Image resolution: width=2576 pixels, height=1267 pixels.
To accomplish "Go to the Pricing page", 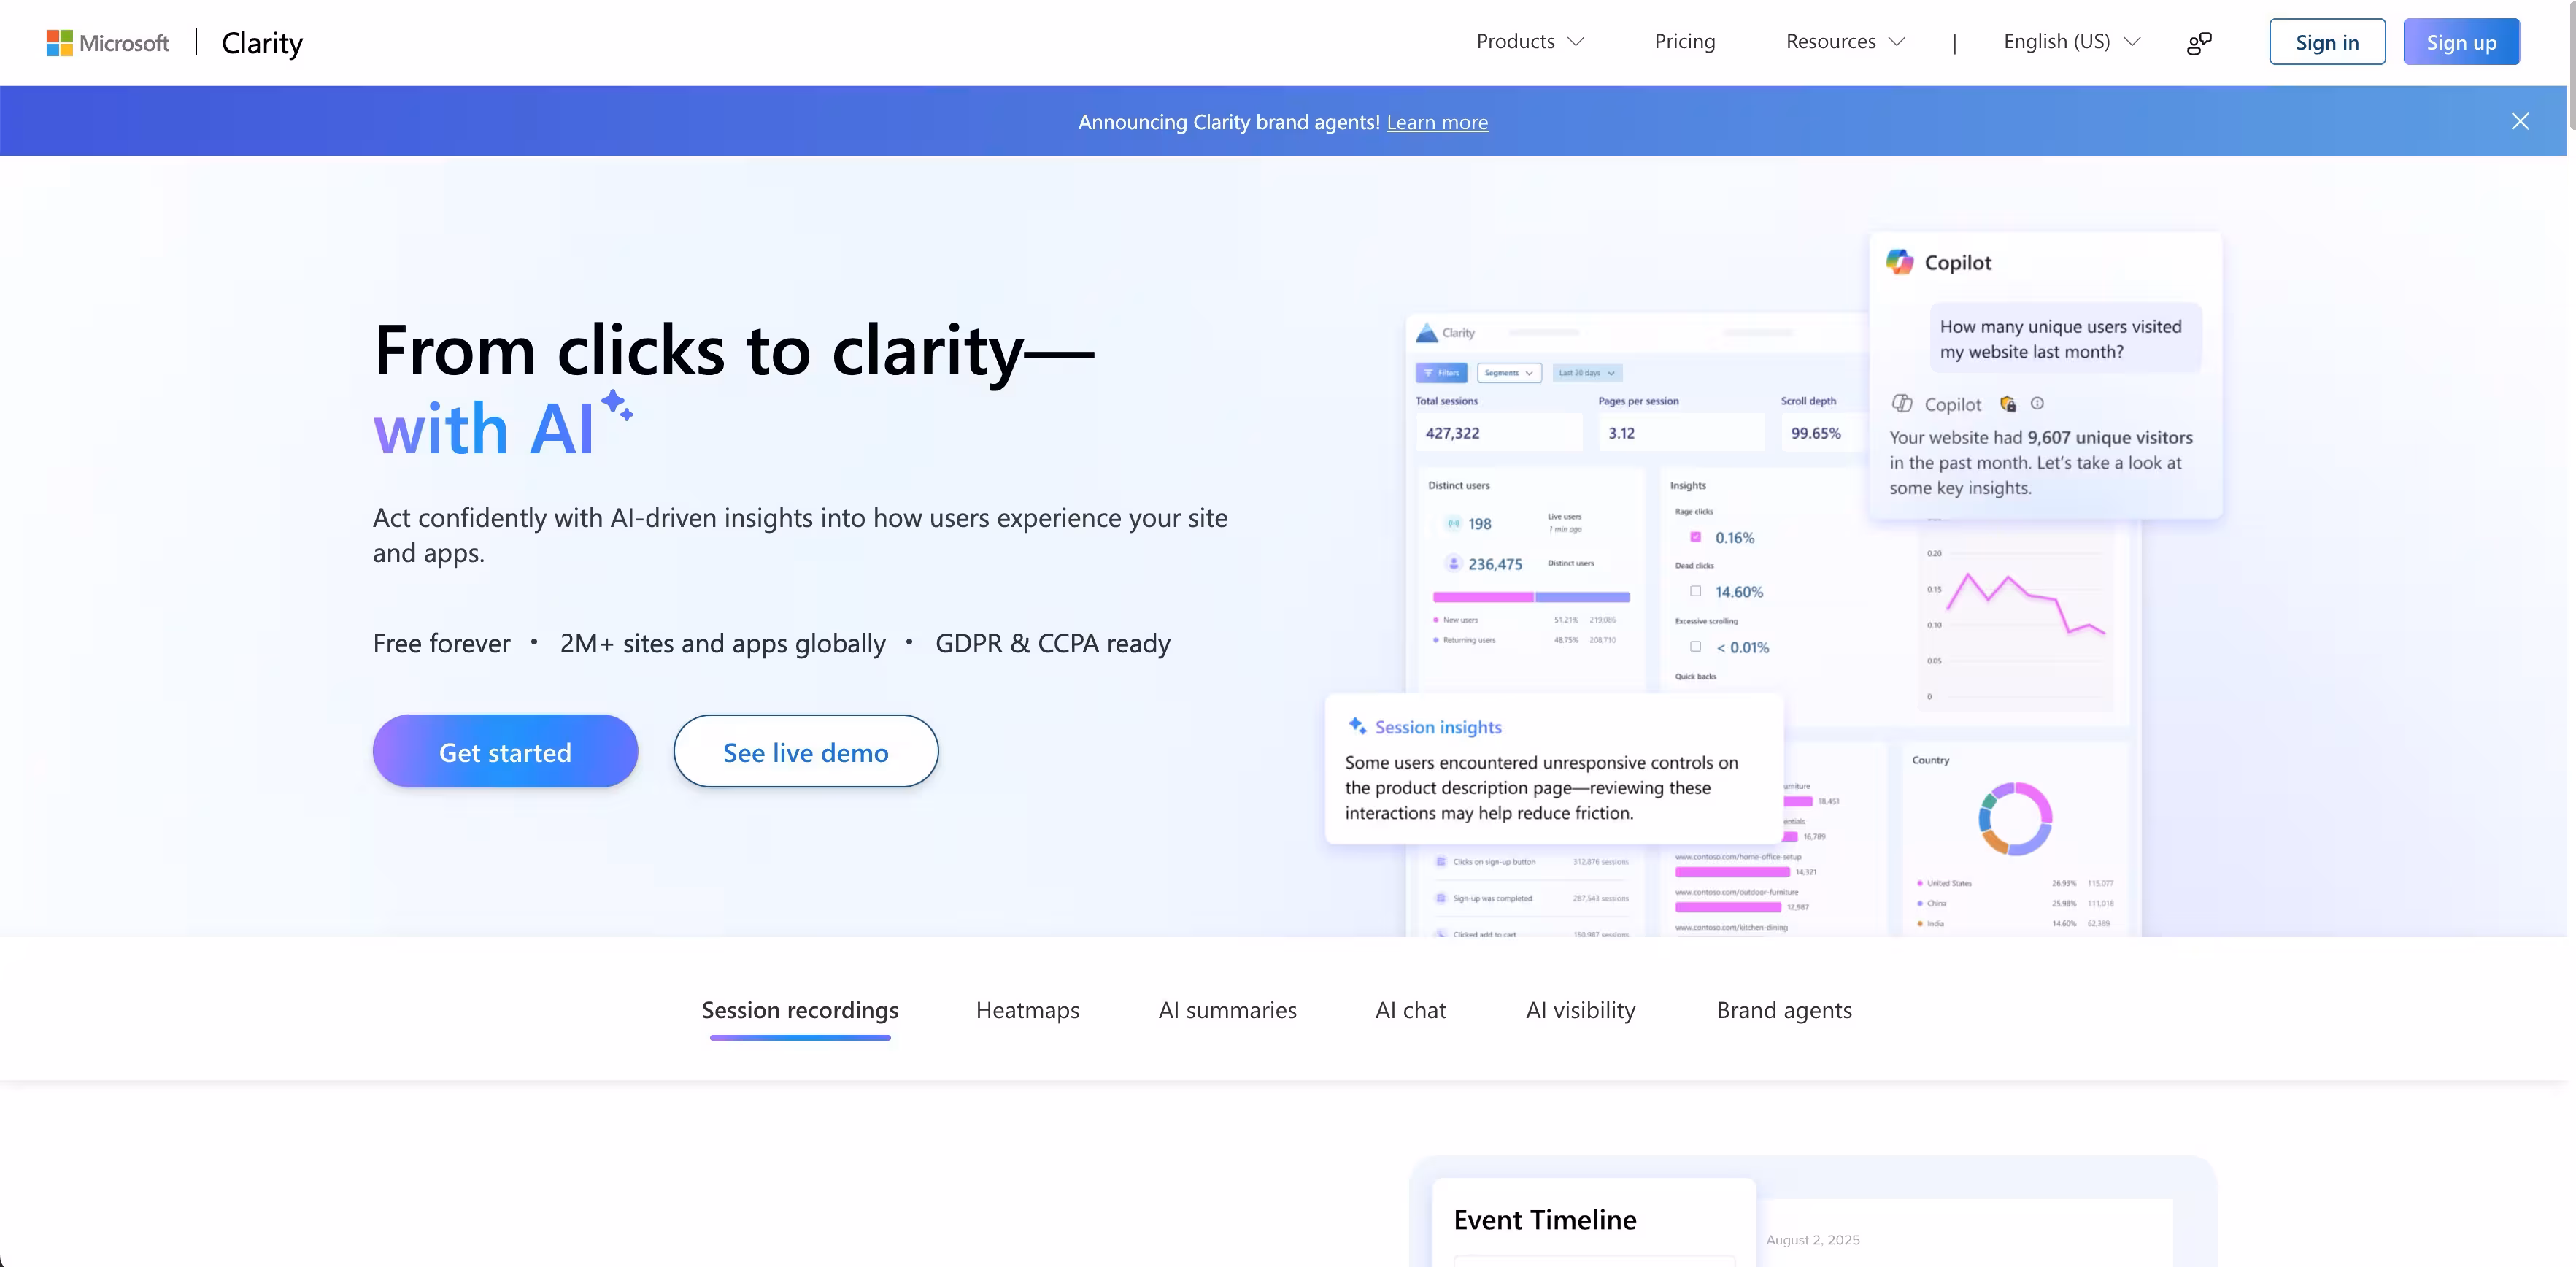I will 1684,42.
